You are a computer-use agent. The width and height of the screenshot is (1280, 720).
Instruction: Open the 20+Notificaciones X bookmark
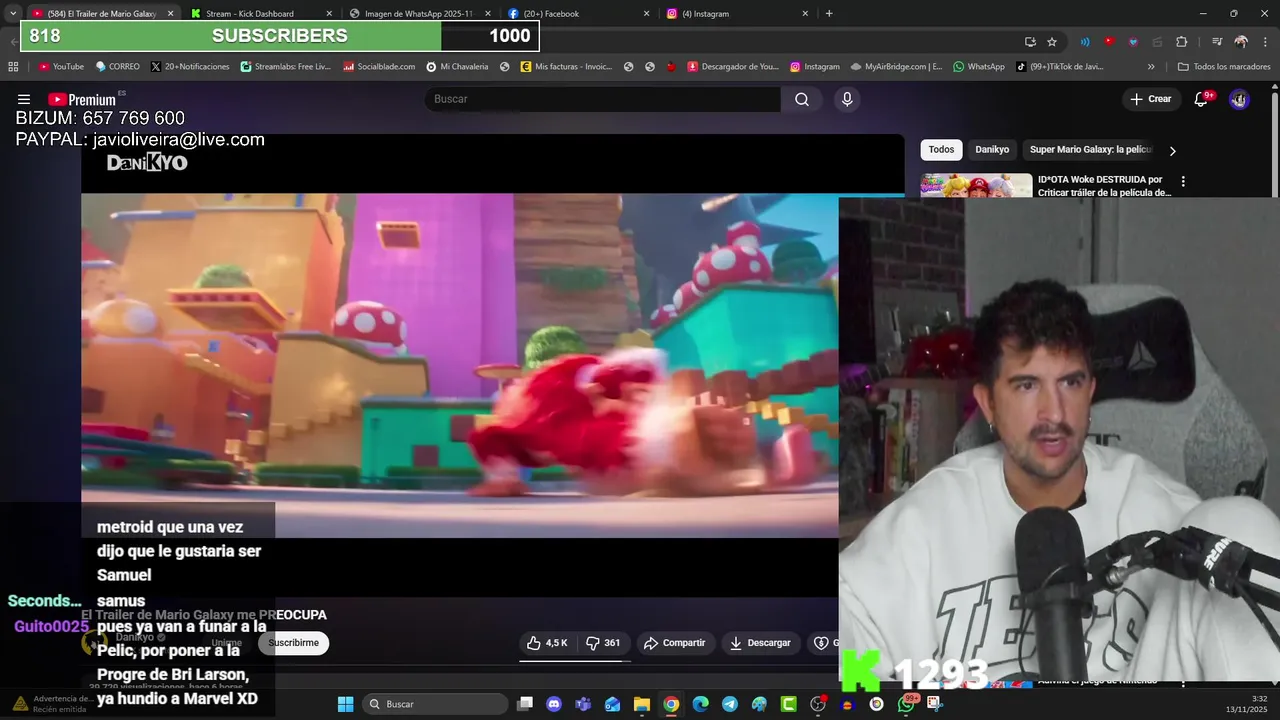coord(190,67)
